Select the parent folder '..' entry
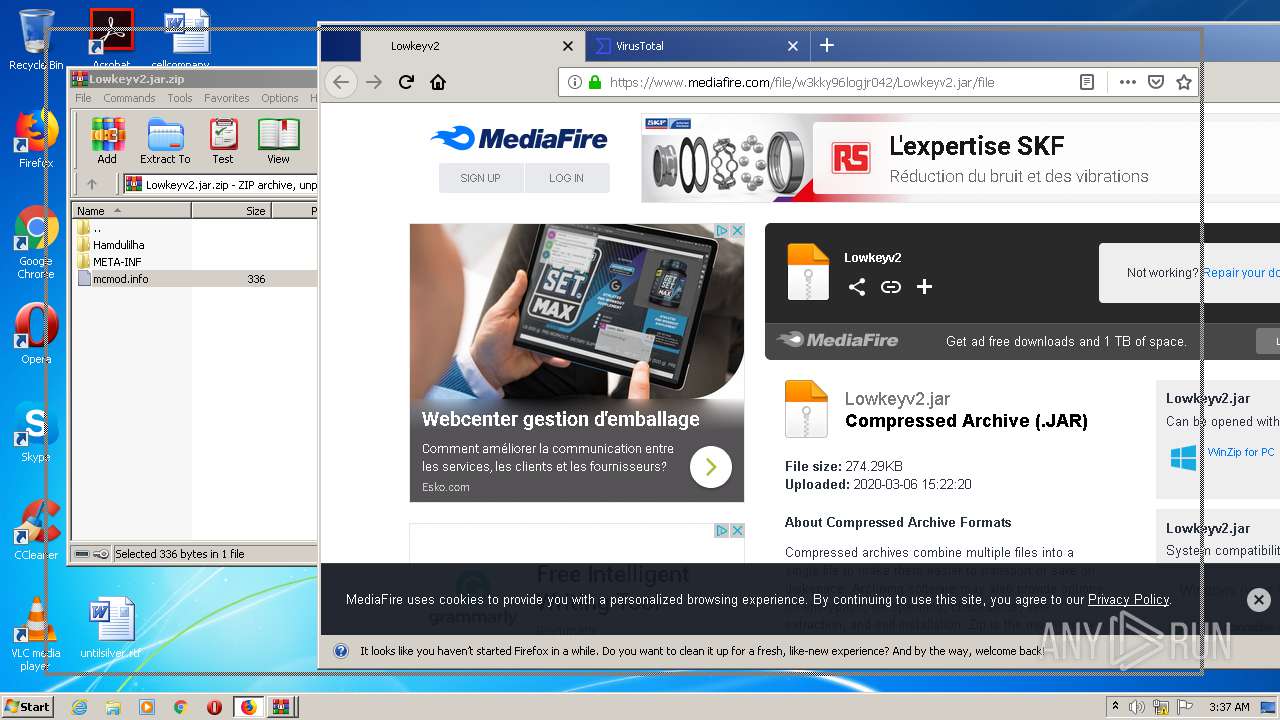Viewport: 1280px width, 720px height. click(97, 228)
